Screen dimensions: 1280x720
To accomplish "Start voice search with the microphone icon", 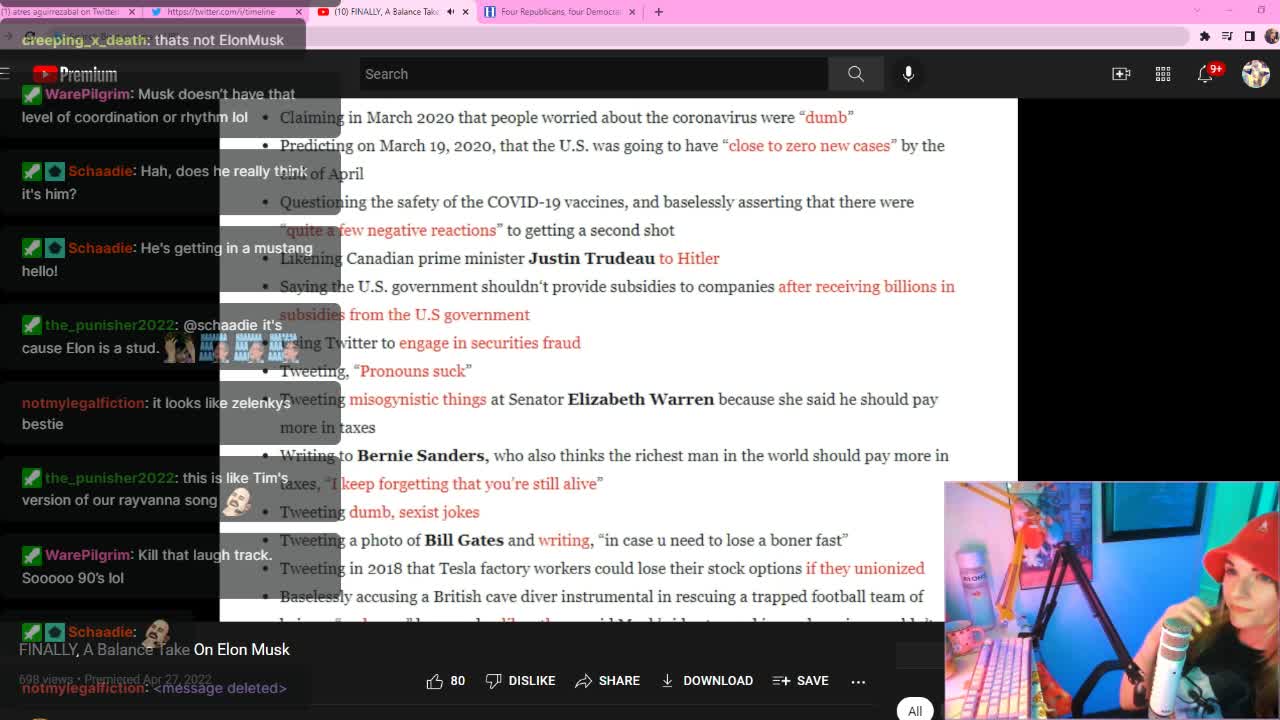I will coord(908,74).
